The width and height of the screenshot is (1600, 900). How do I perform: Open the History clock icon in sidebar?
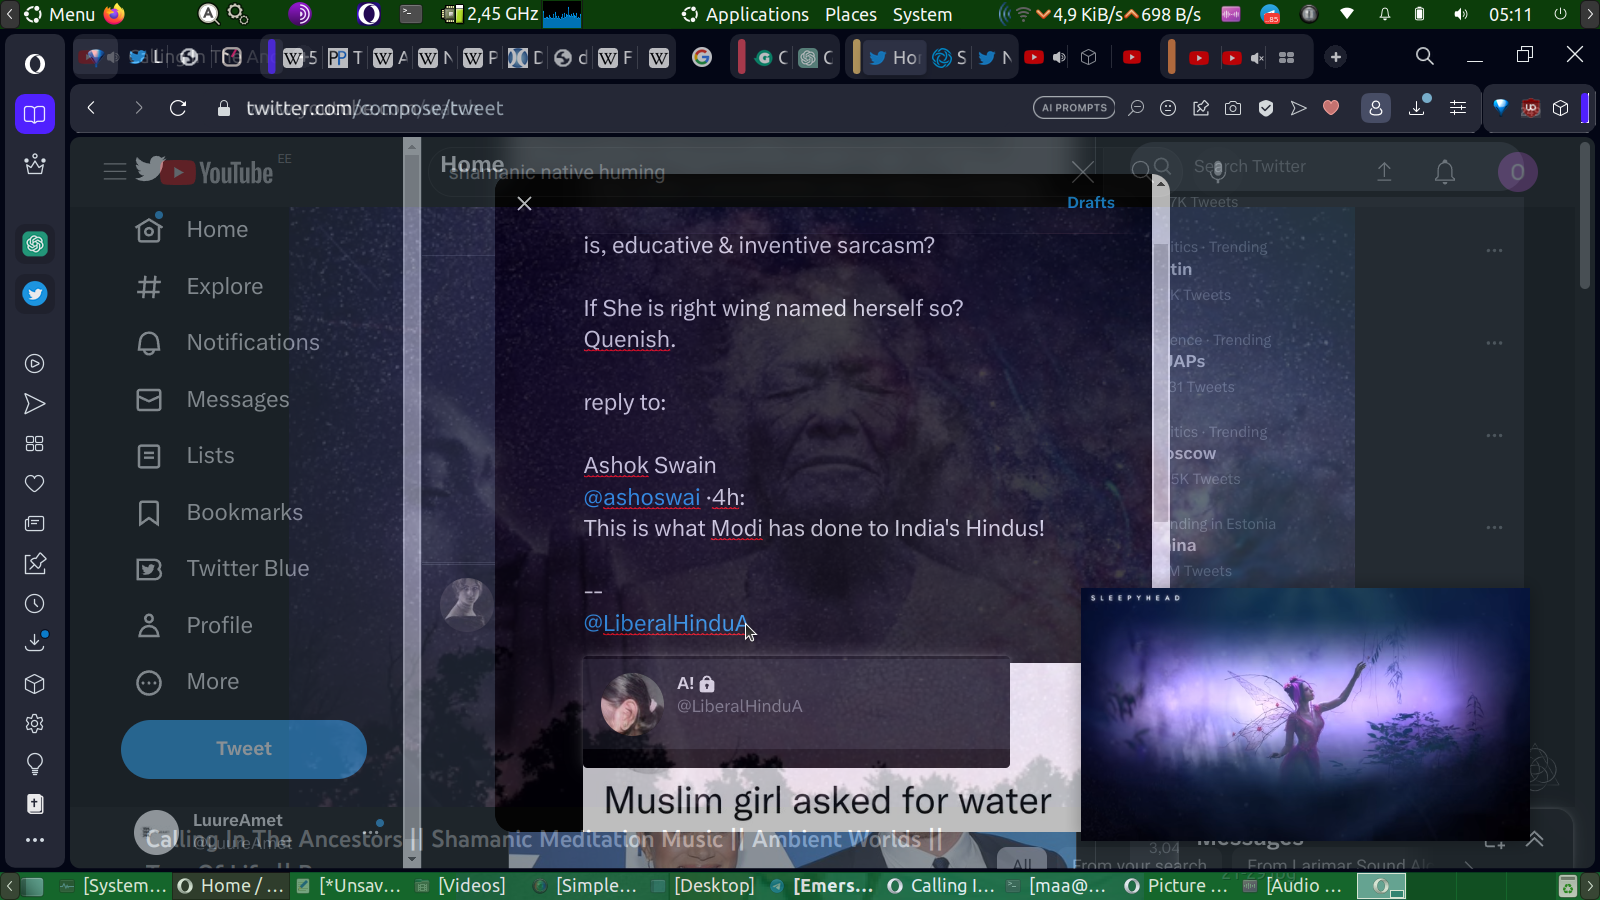click(x=35, y=604)
